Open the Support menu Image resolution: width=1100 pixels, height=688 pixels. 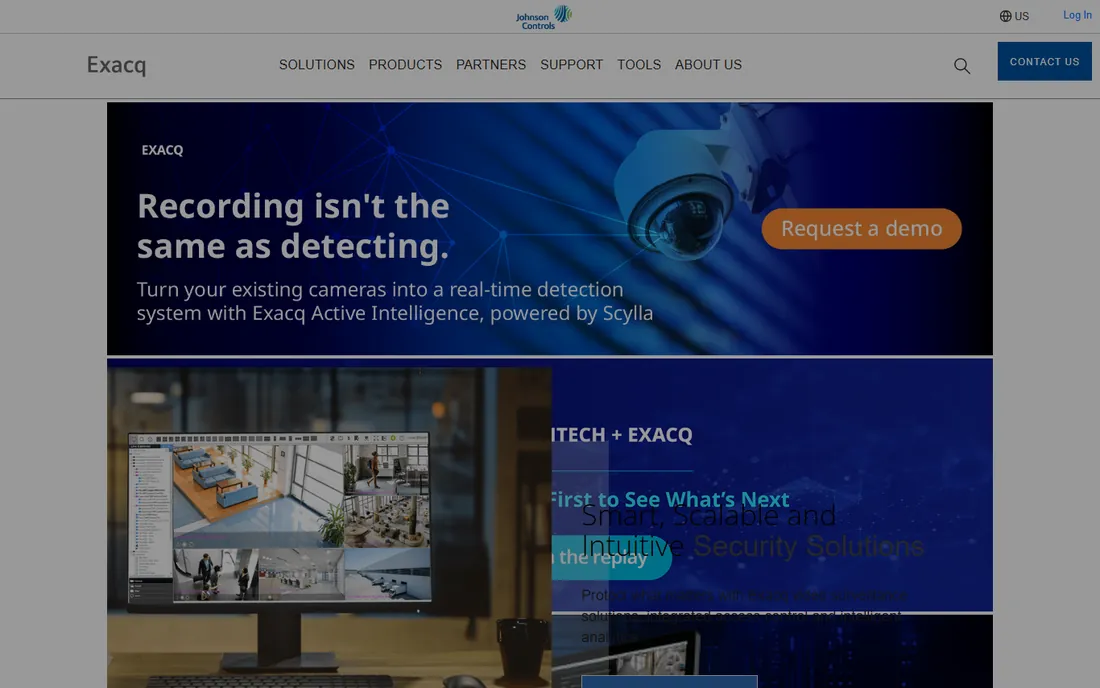(x=572, y=65)
